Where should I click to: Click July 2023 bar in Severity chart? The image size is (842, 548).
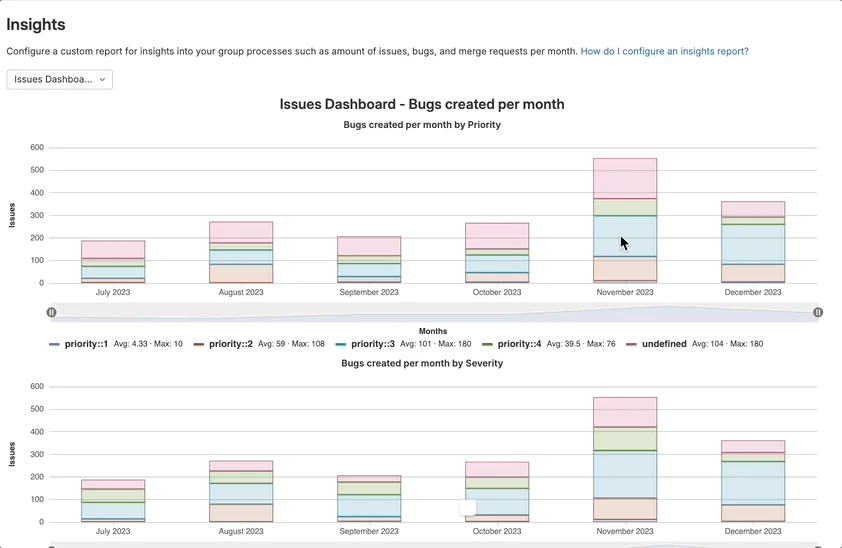(113, 501)
